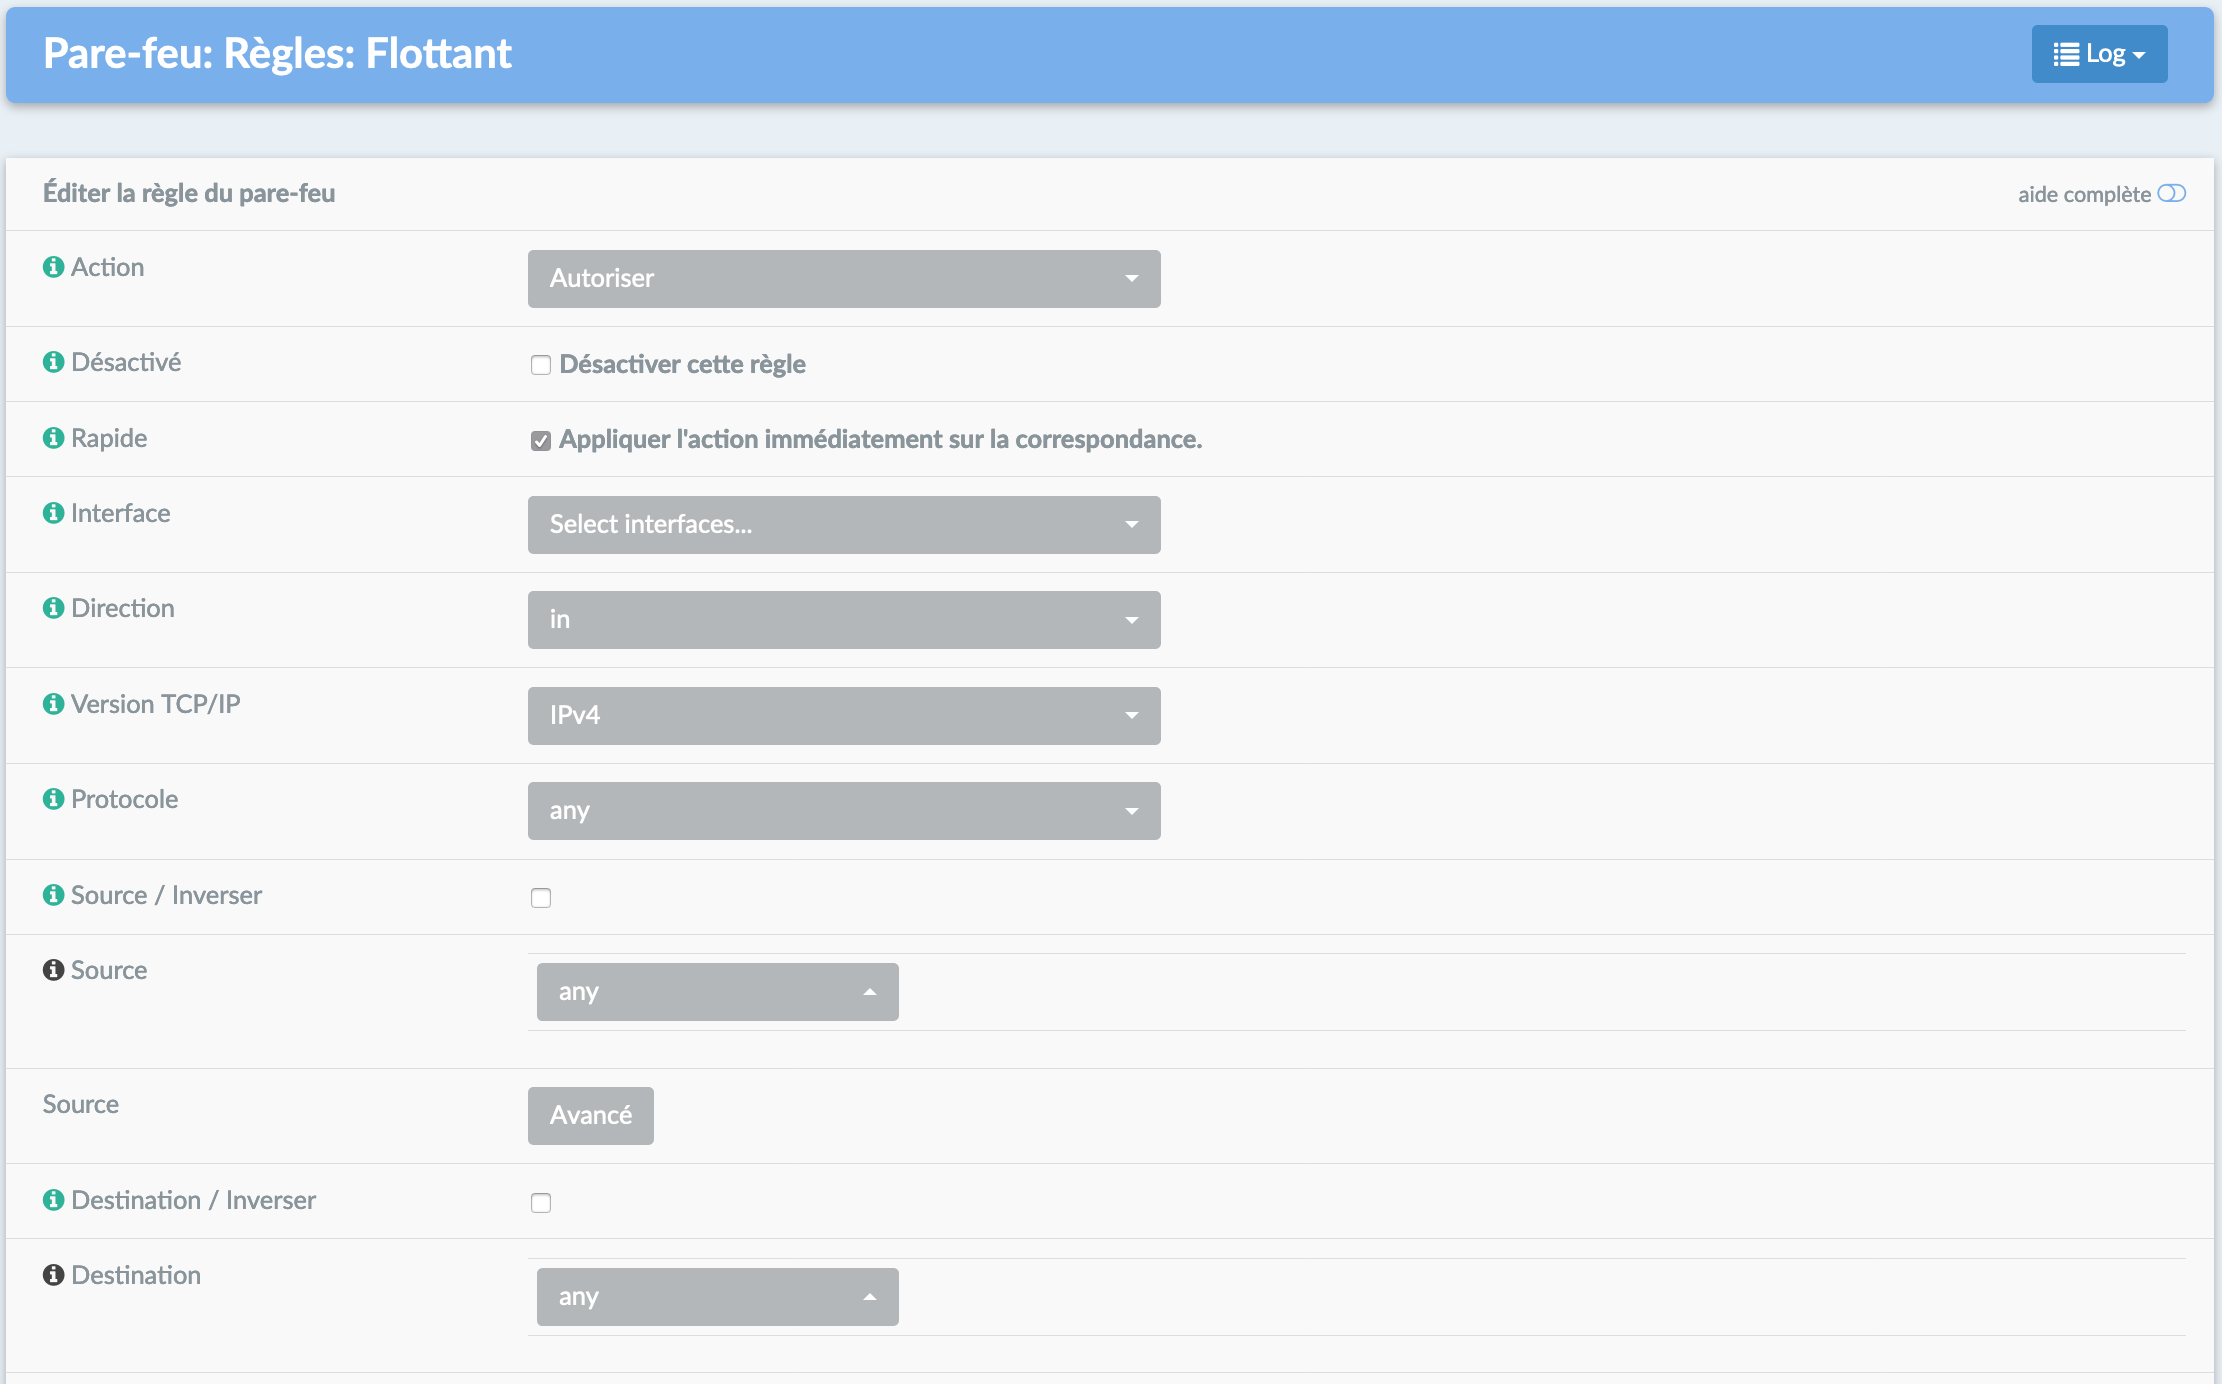Open the Source dropdown set to any
The height and width of the screenshot is (1384, 2222).
[718, 992]
